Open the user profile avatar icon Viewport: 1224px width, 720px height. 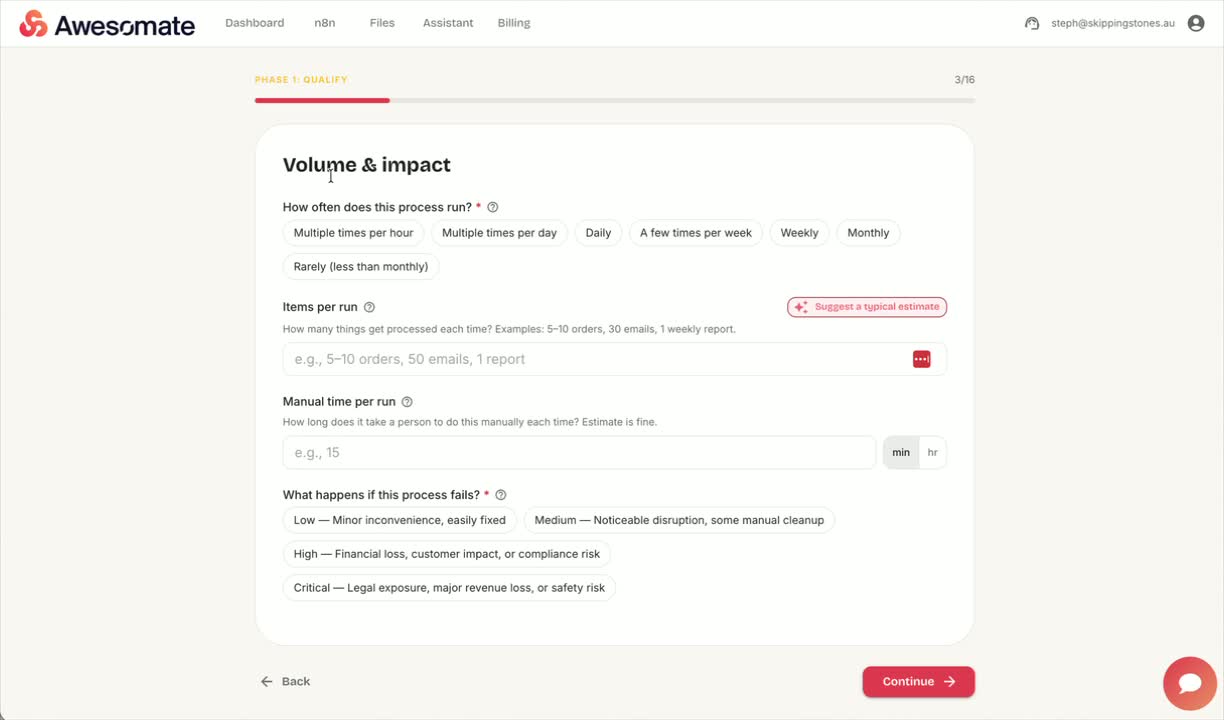1196,23
